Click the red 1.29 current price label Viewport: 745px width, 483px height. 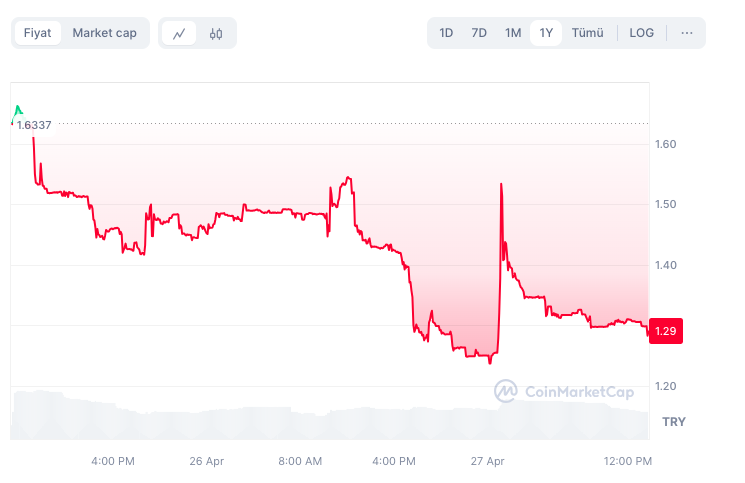pyautogui.click(x=666, y=330)
